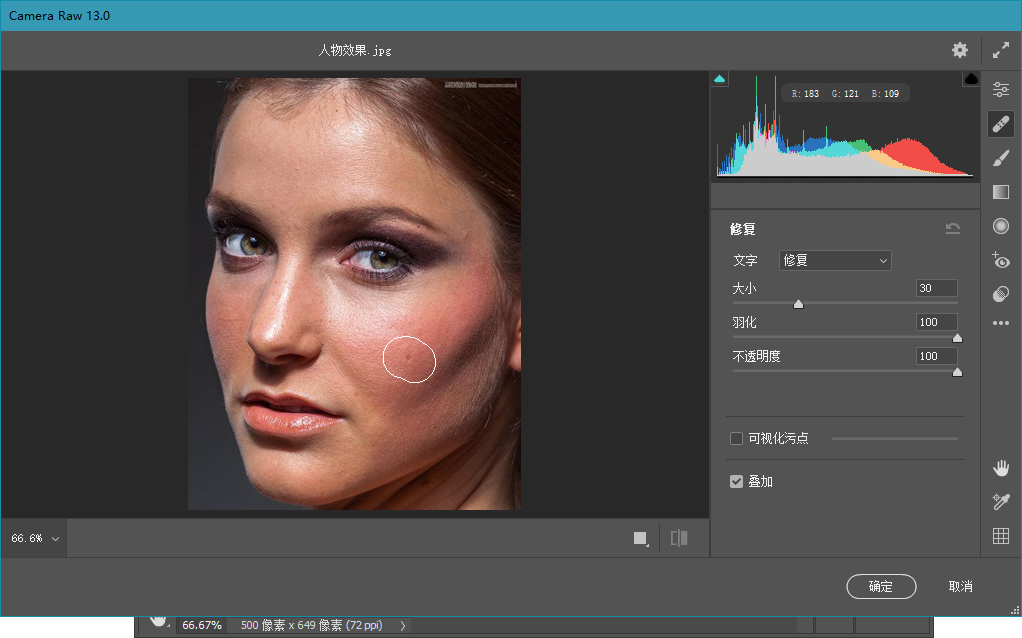This screenshot has height=638, width=1022.
Task: Click the 文字 label
Action: (x=745, y=261)
